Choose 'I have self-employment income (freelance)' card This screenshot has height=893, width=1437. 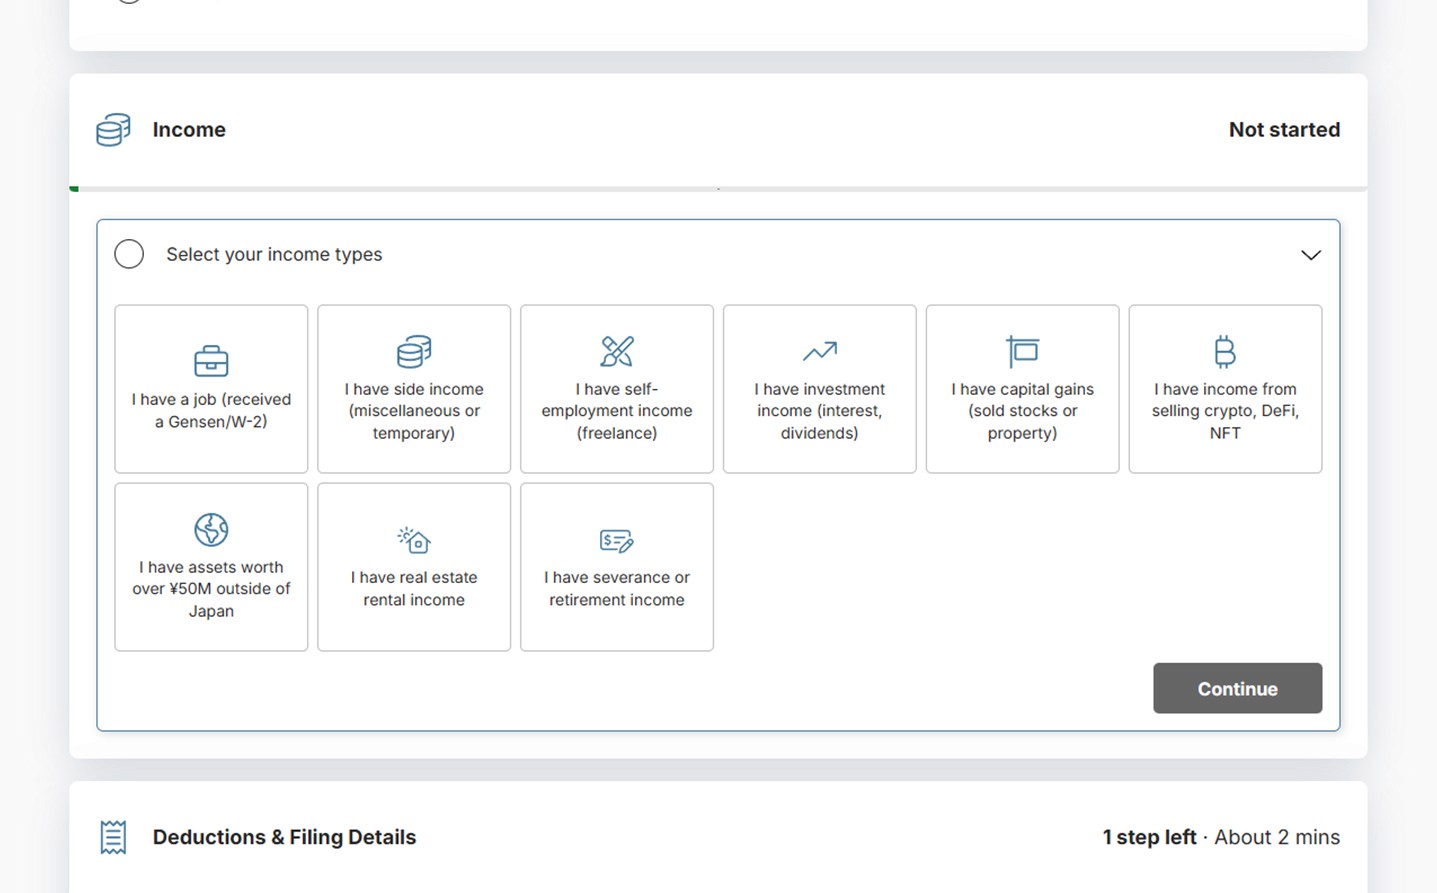[x=617, y=389]
